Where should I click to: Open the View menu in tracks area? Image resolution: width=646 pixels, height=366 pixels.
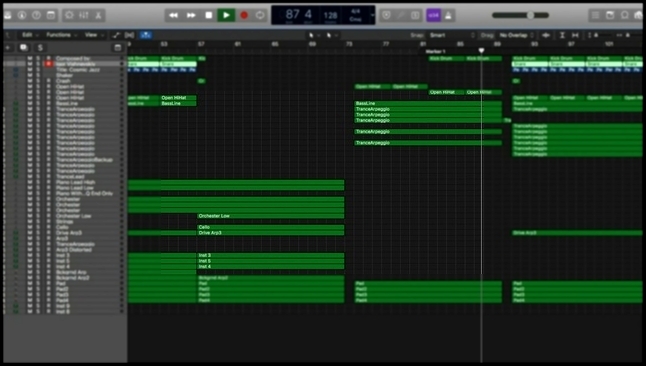(x=94, y=35)
